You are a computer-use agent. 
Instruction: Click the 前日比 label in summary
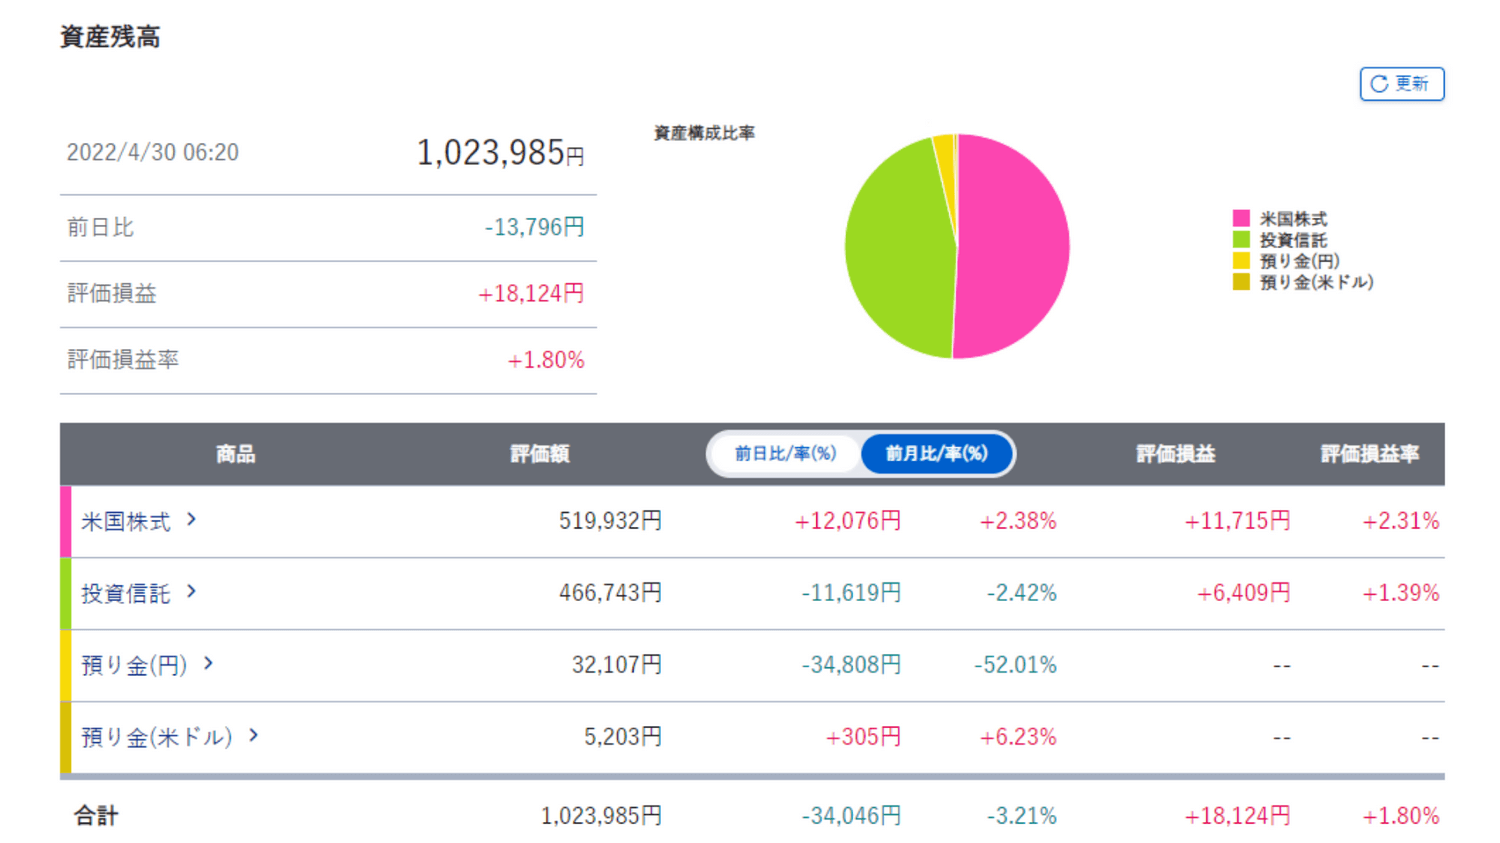(x=100, y=227)
